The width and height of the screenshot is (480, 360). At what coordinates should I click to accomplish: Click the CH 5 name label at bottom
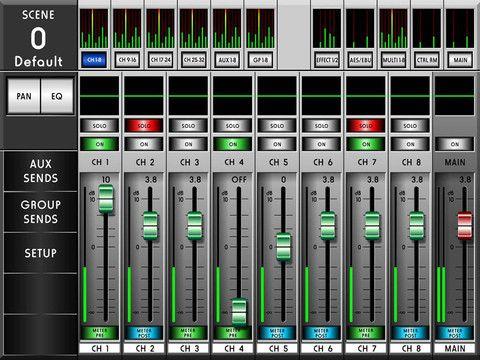[x=277, y=348]
